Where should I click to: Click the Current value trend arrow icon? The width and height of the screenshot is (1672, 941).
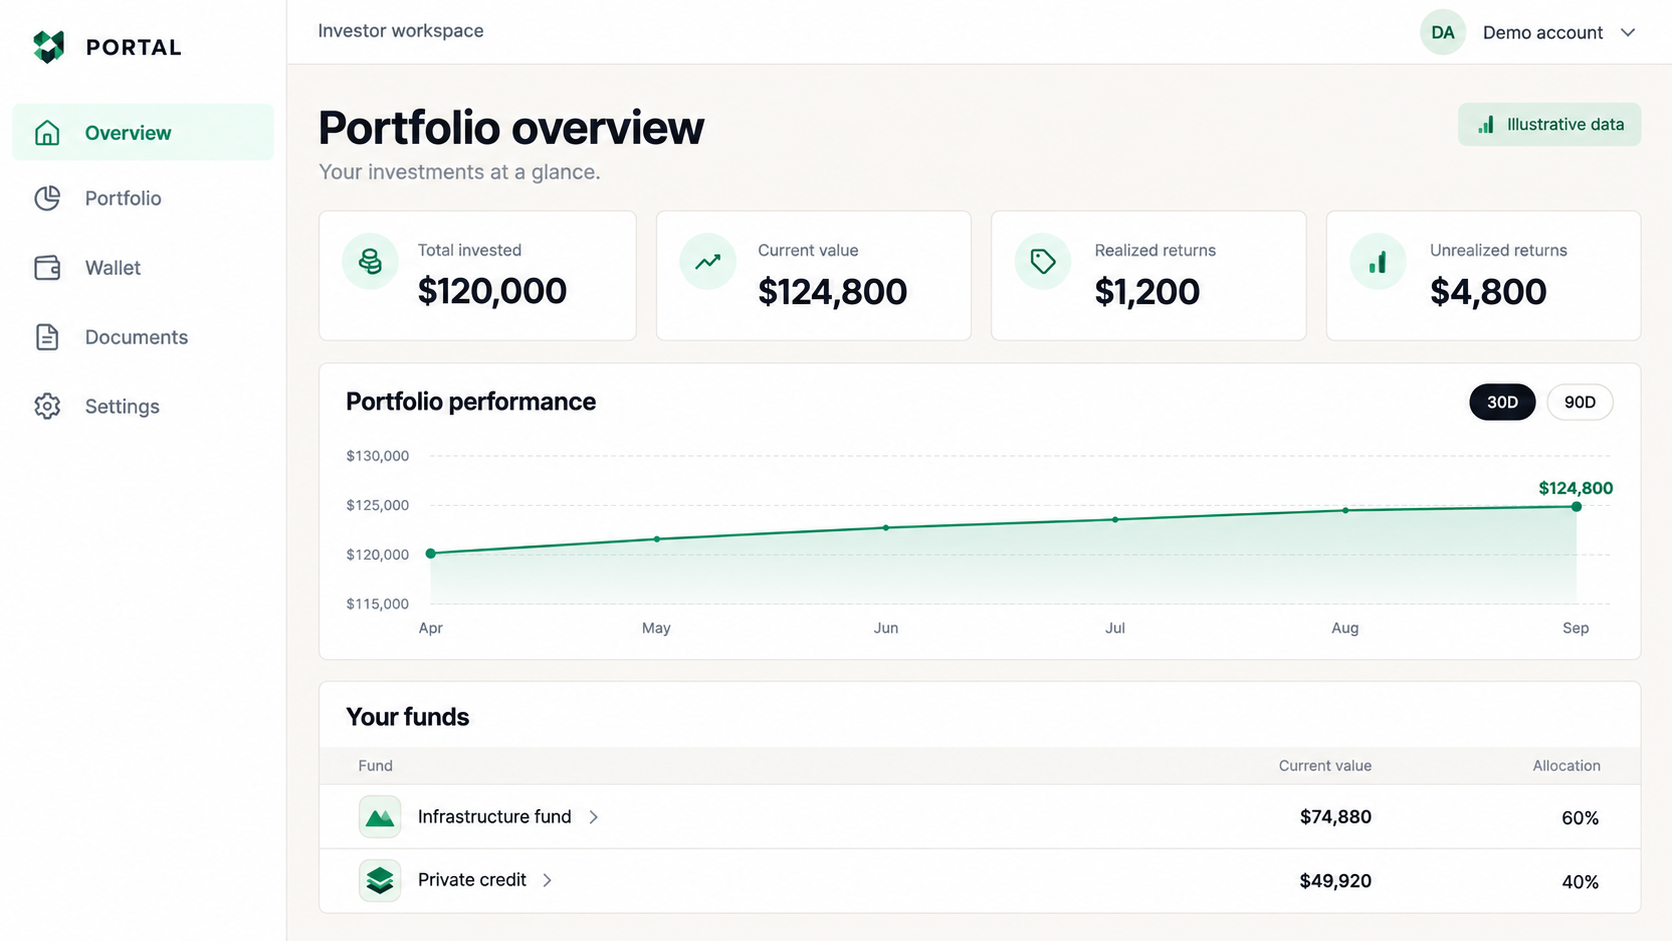pos(708,261)
